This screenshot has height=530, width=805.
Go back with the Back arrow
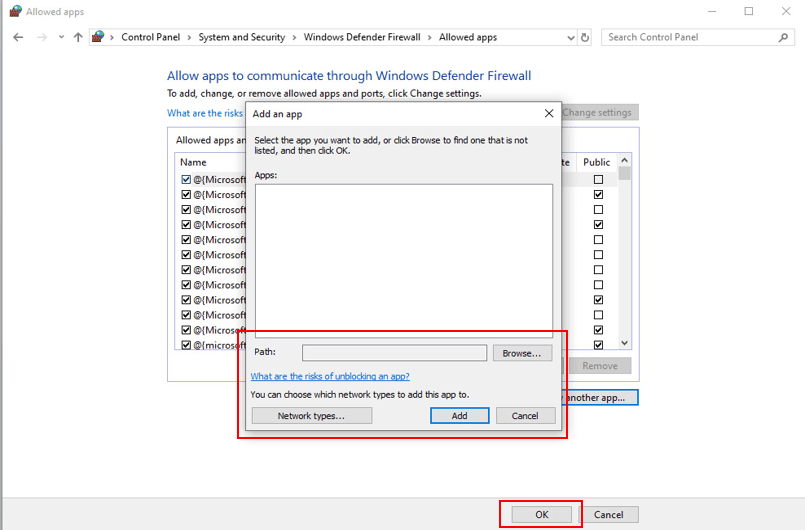click(18, 37)
